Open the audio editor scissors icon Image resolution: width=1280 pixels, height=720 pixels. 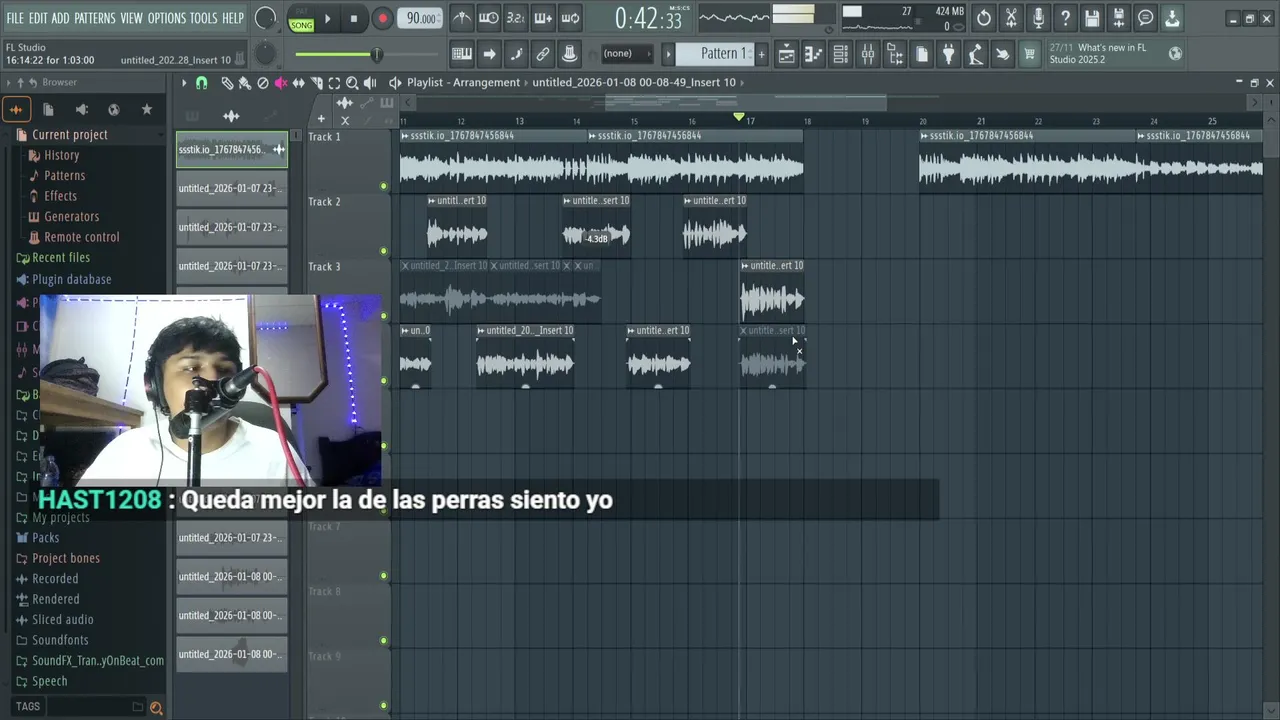pos(1011,18)
